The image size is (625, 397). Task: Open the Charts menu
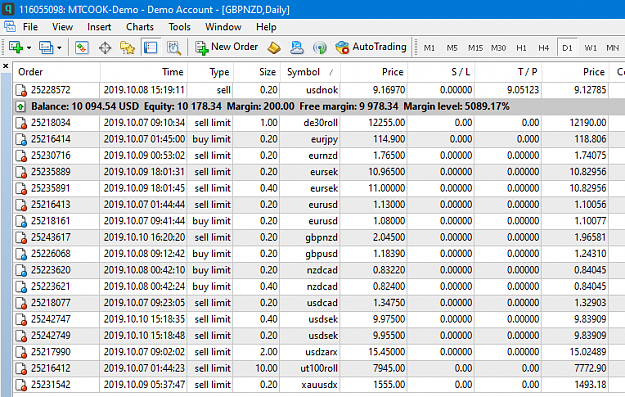tap(140, 27)
